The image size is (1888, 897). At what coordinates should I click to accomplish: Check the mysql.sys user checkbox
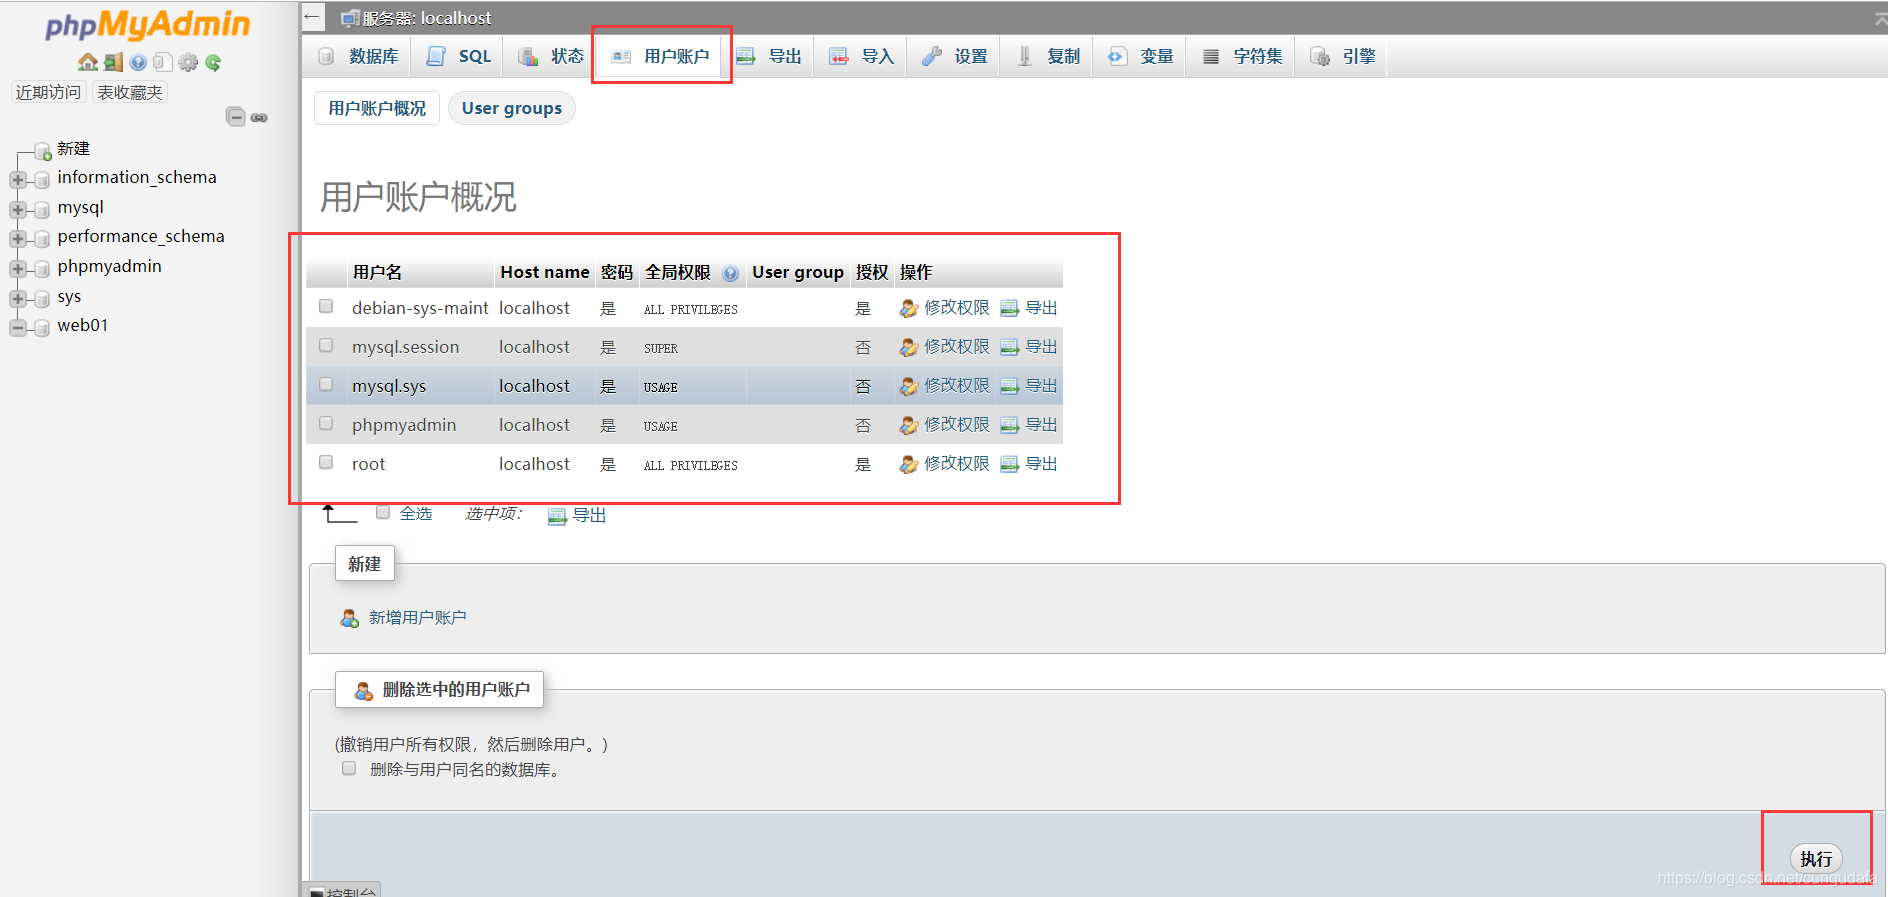coord(326,384)
